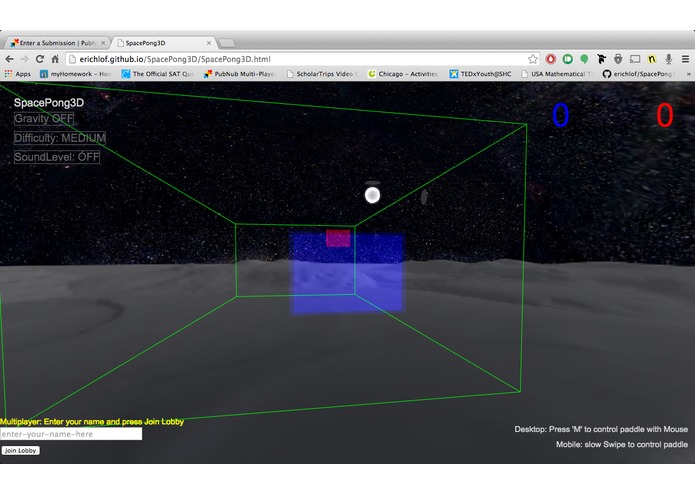Open the USA Mathematical bookmark

click(x=556, y=74)
